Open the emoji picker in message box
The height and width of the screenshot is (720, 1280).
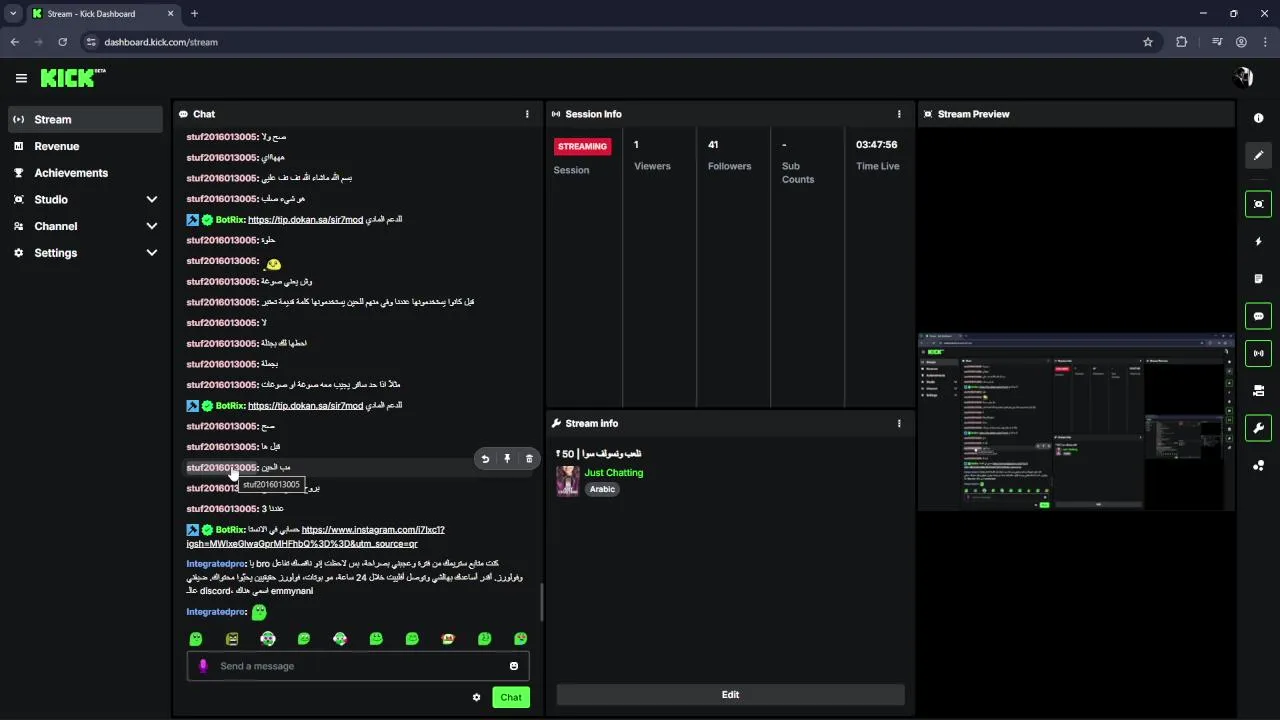pyautogui.click(x=514, y=666)
